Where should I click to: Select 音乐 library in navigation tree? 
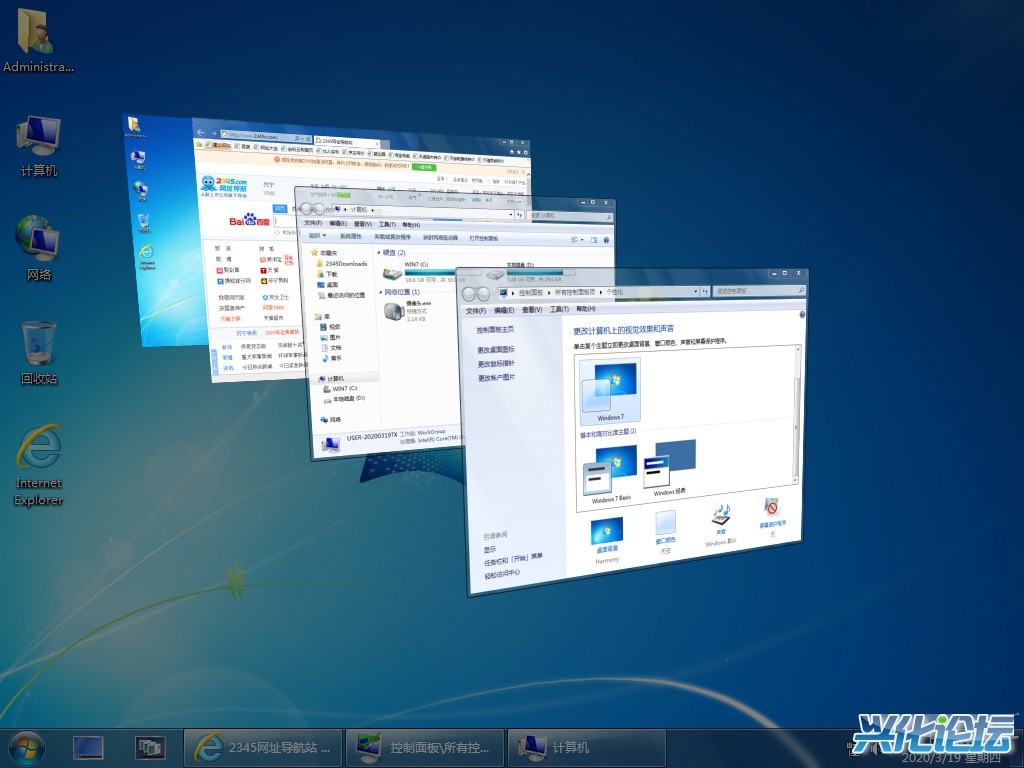[332, 358]
